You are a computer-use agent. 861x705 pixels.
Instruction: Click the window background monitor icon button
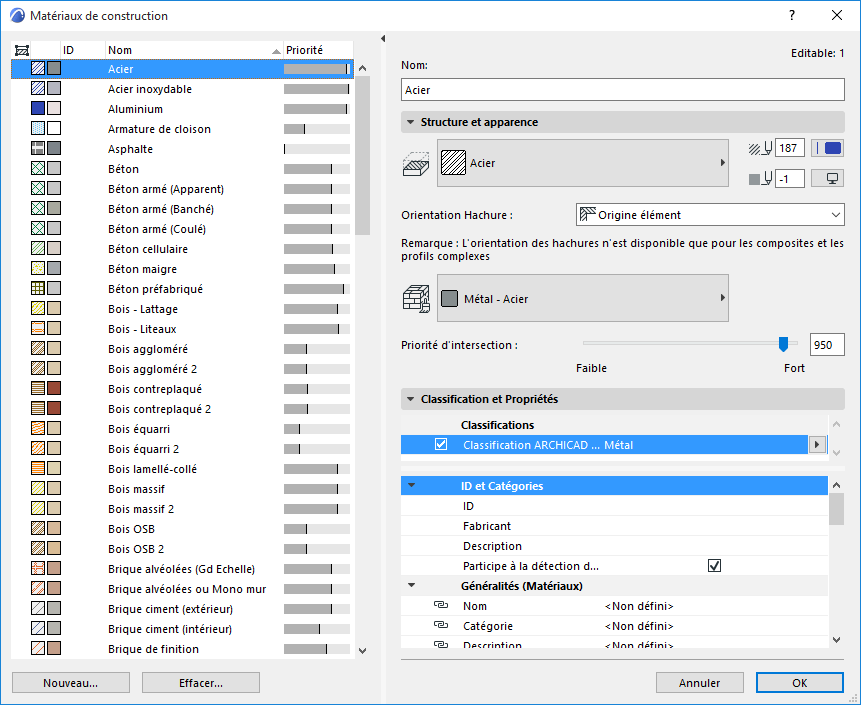tap(828, 178)
